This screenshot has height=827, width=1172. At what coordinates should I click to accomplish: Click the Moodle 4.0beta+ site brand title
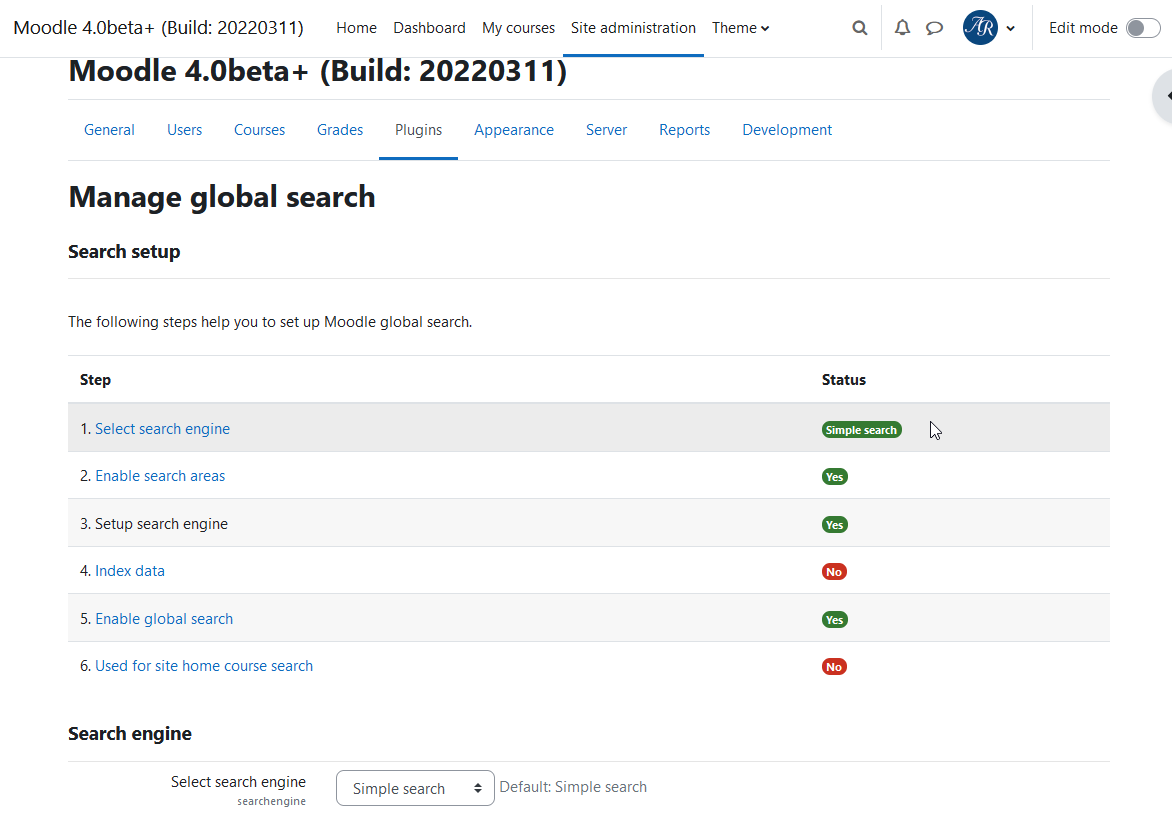click(x=158, y=28)
